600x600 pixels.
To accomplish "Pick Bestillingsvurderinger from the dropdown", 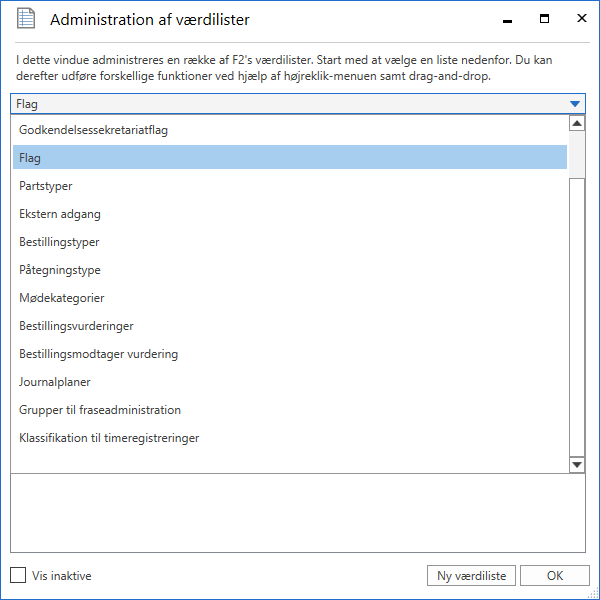I will tap(76, 326).
